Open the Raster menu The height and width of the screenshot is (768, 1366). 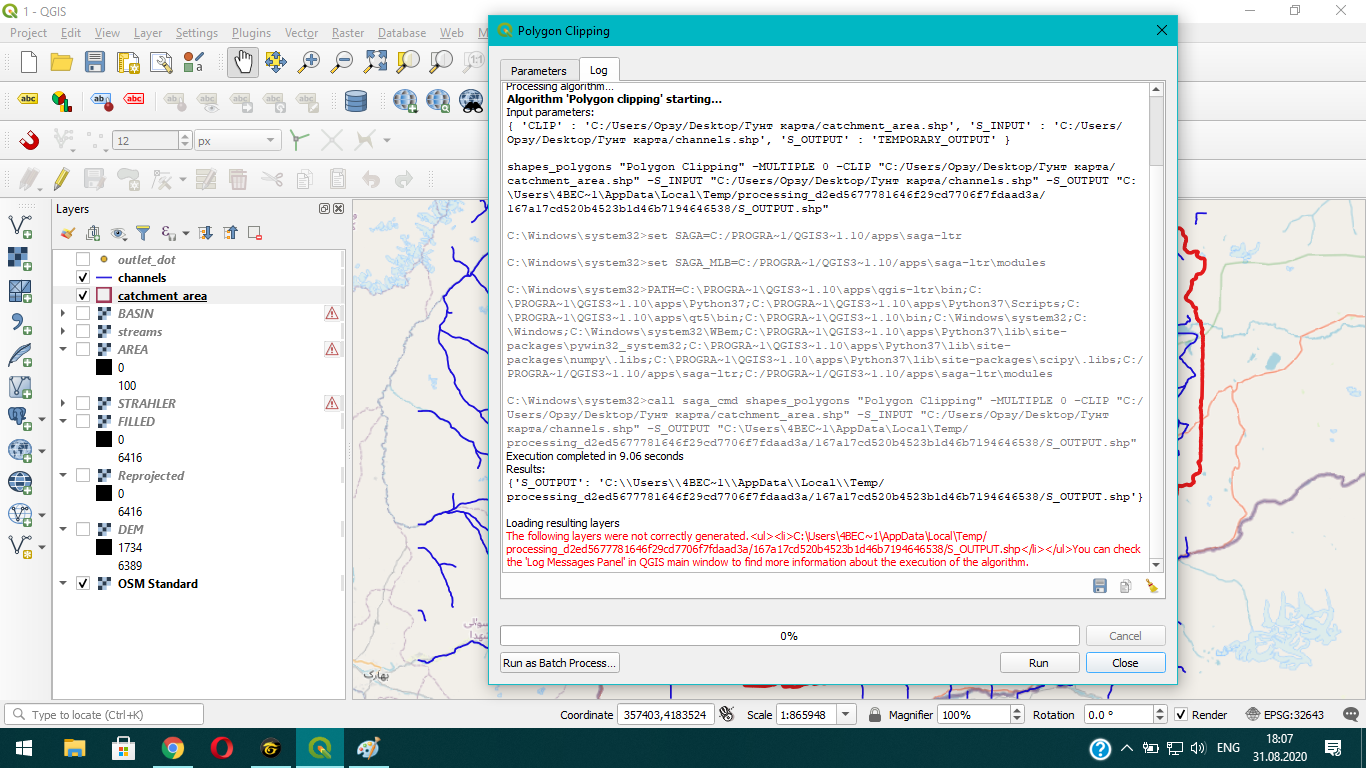click(x=348, y=33)
